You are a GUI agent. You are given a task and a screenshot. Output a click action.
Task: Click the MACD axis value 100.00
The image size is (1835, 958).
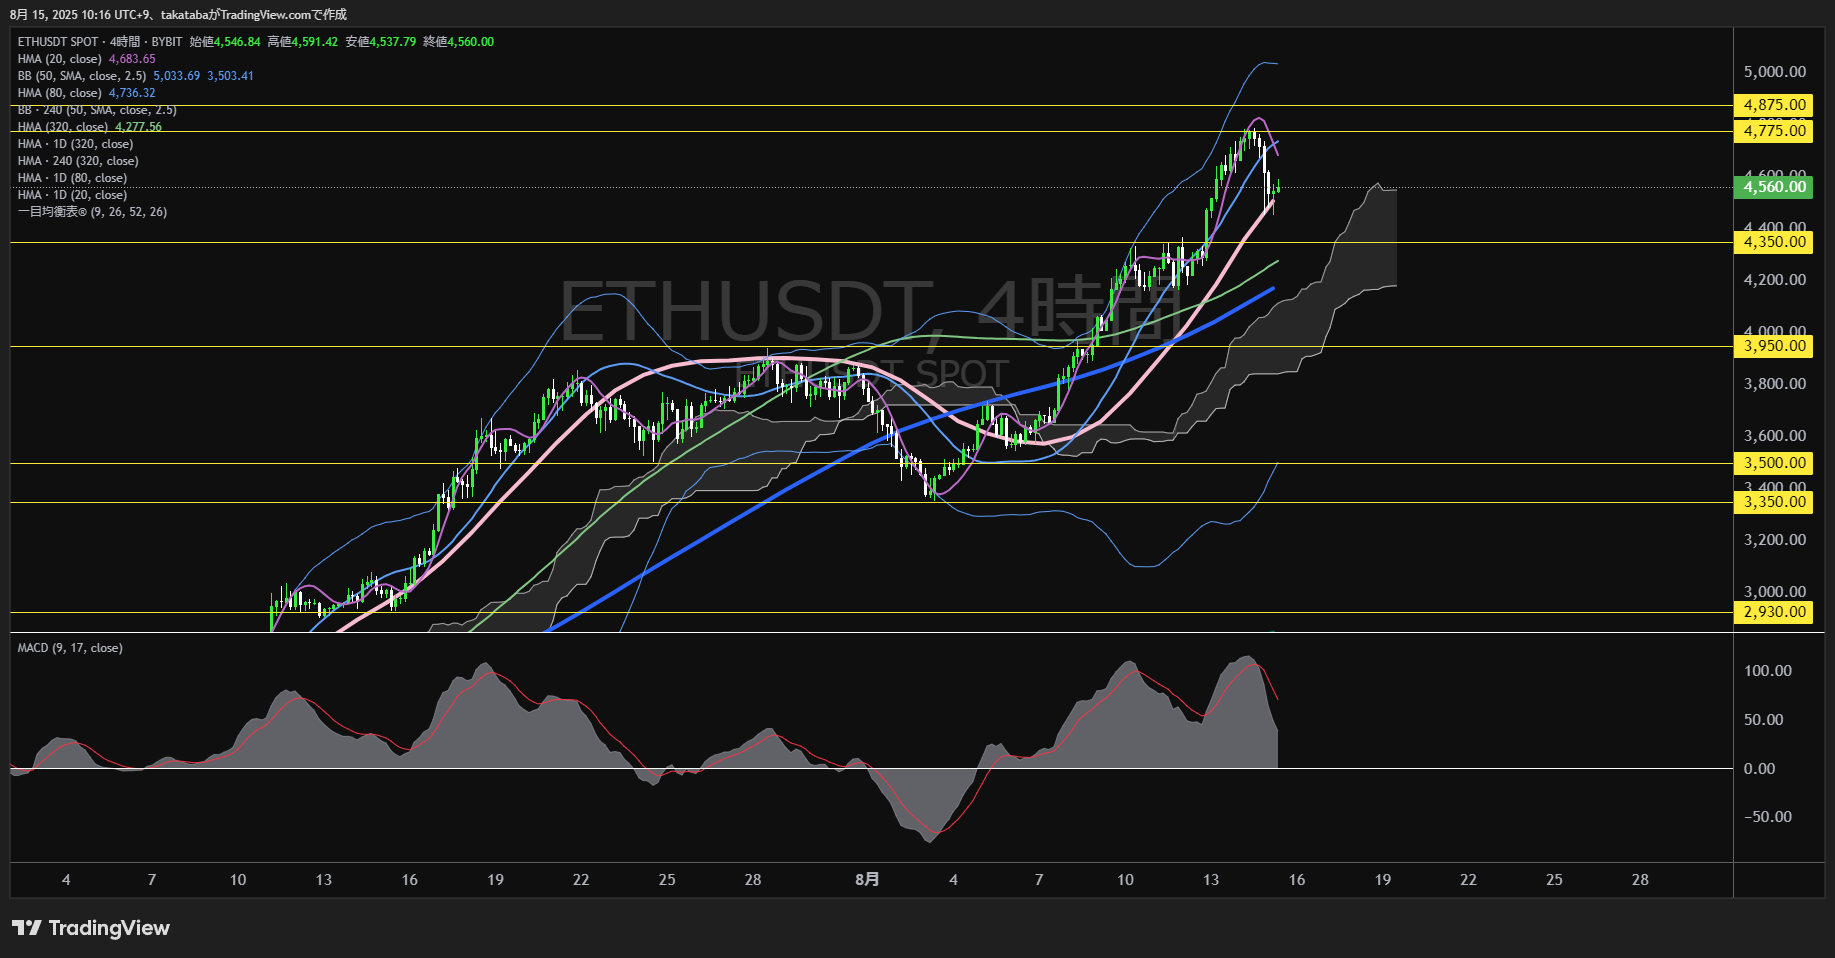(x=1768, y=671)
